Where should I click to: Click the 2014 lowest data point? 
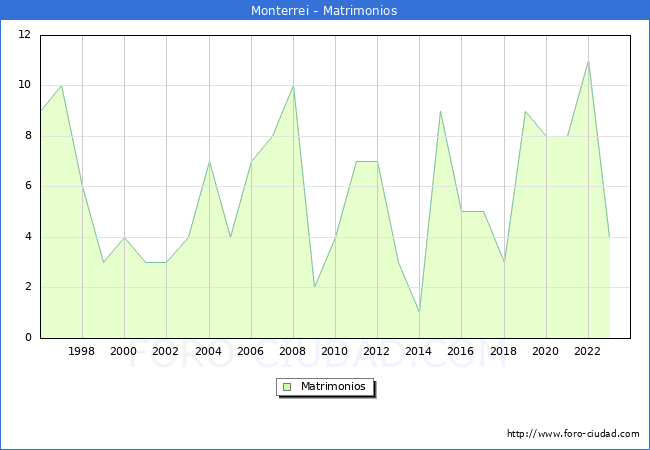pos(419,312)
